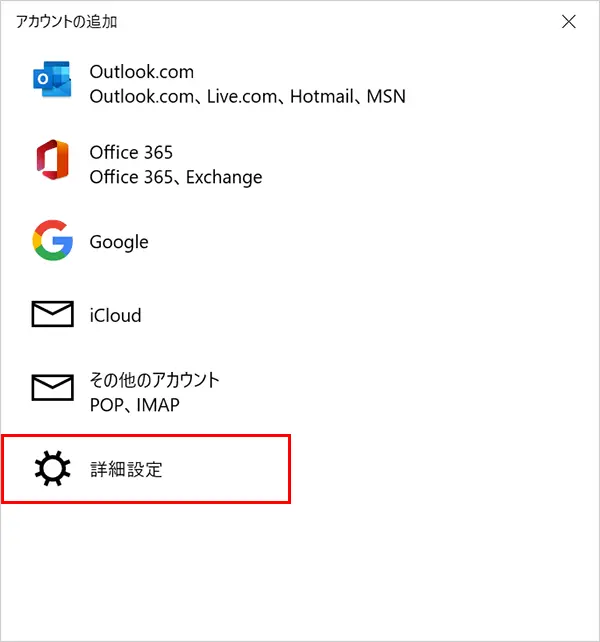
Task: Click the text Outlook.com、Live.com、Hotmail、MSN
Action: [x=247, y=97]
